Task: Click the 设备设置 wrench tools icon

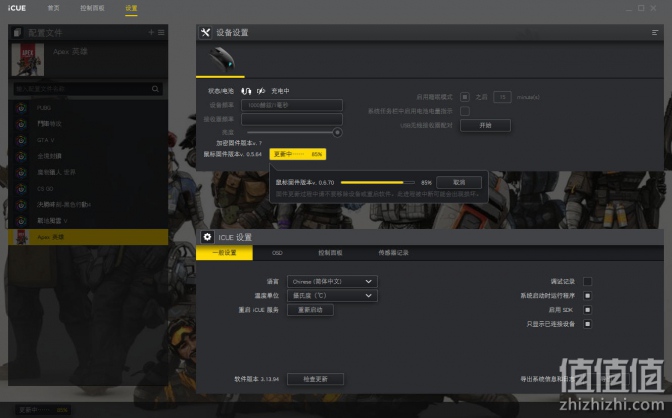Action: (205, 33)
